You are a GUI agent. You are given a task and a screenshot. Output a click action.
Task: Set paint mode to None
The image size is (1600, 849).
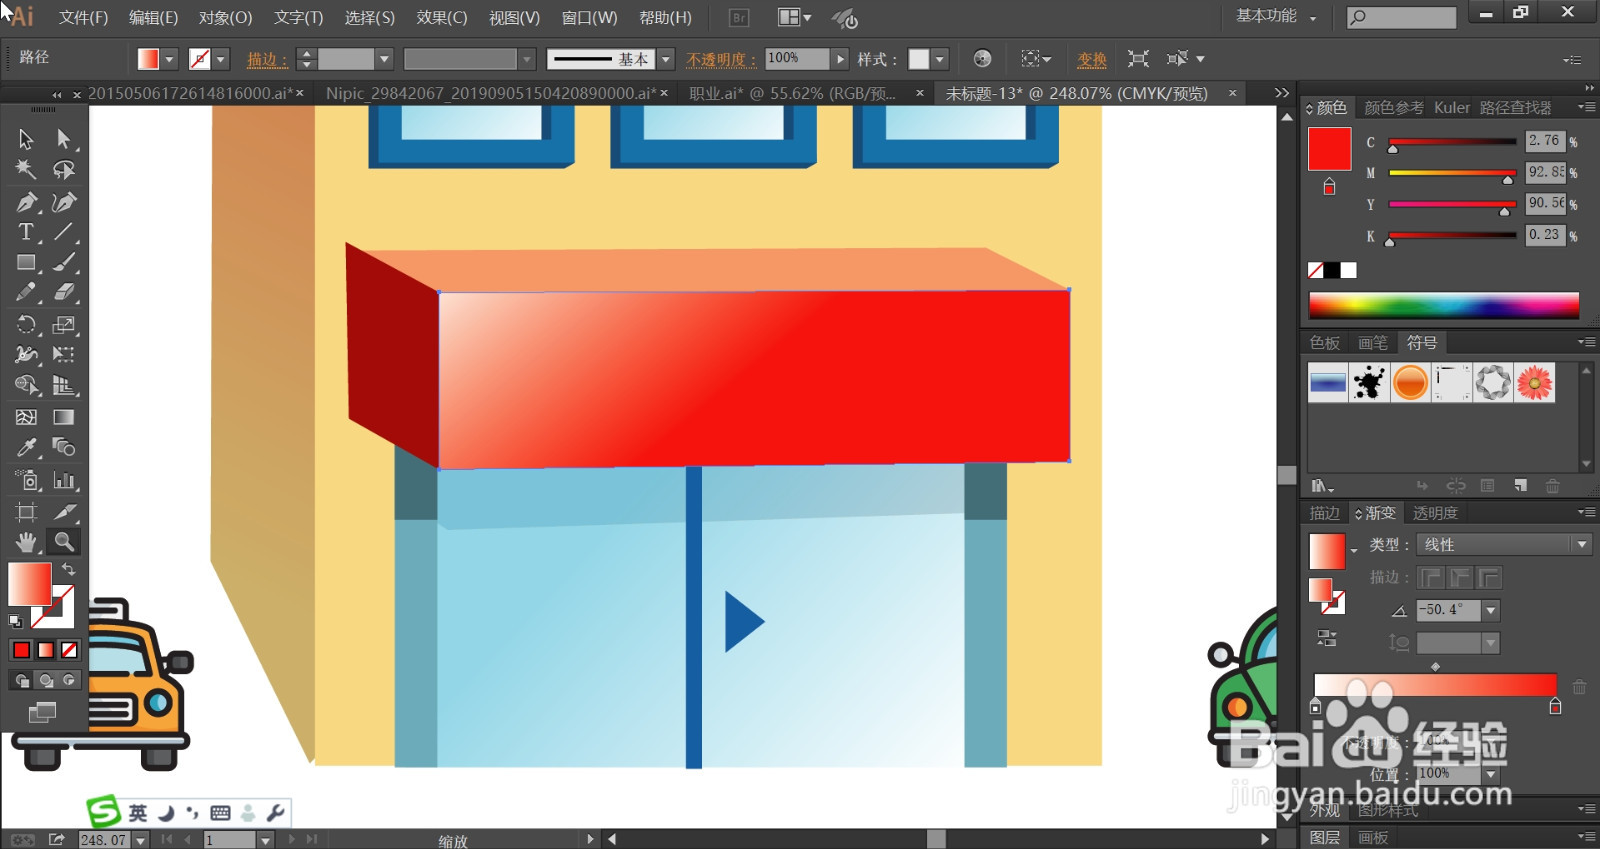coord(69,650)
